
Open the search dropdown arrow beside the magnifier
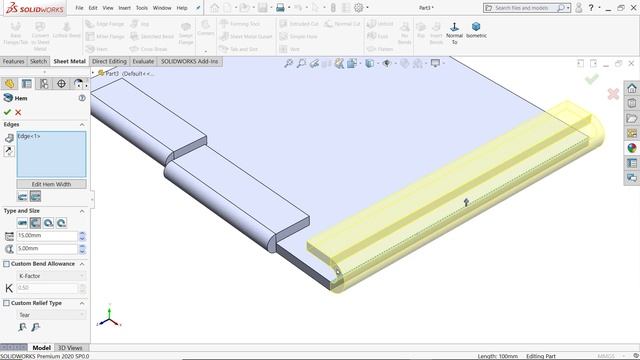pos(568,8)
